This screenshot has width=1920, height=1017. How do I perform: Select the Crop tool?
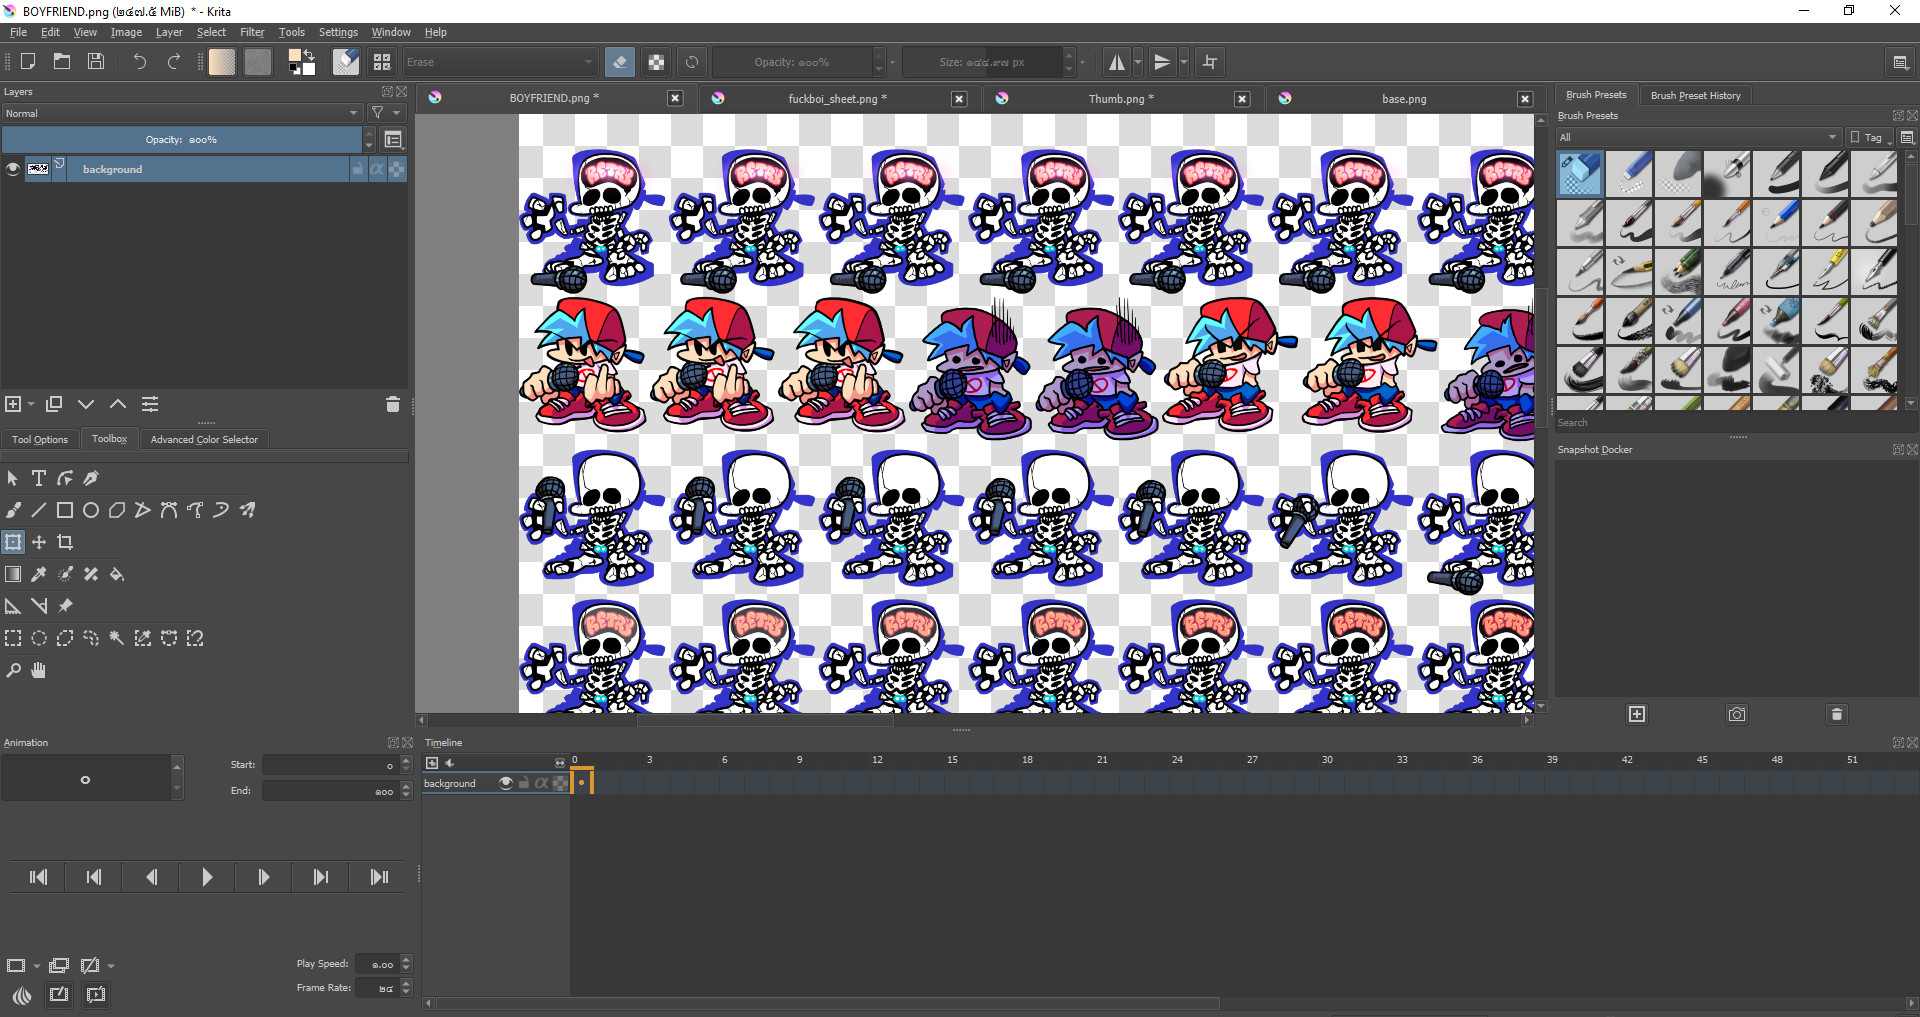point(65,542)
